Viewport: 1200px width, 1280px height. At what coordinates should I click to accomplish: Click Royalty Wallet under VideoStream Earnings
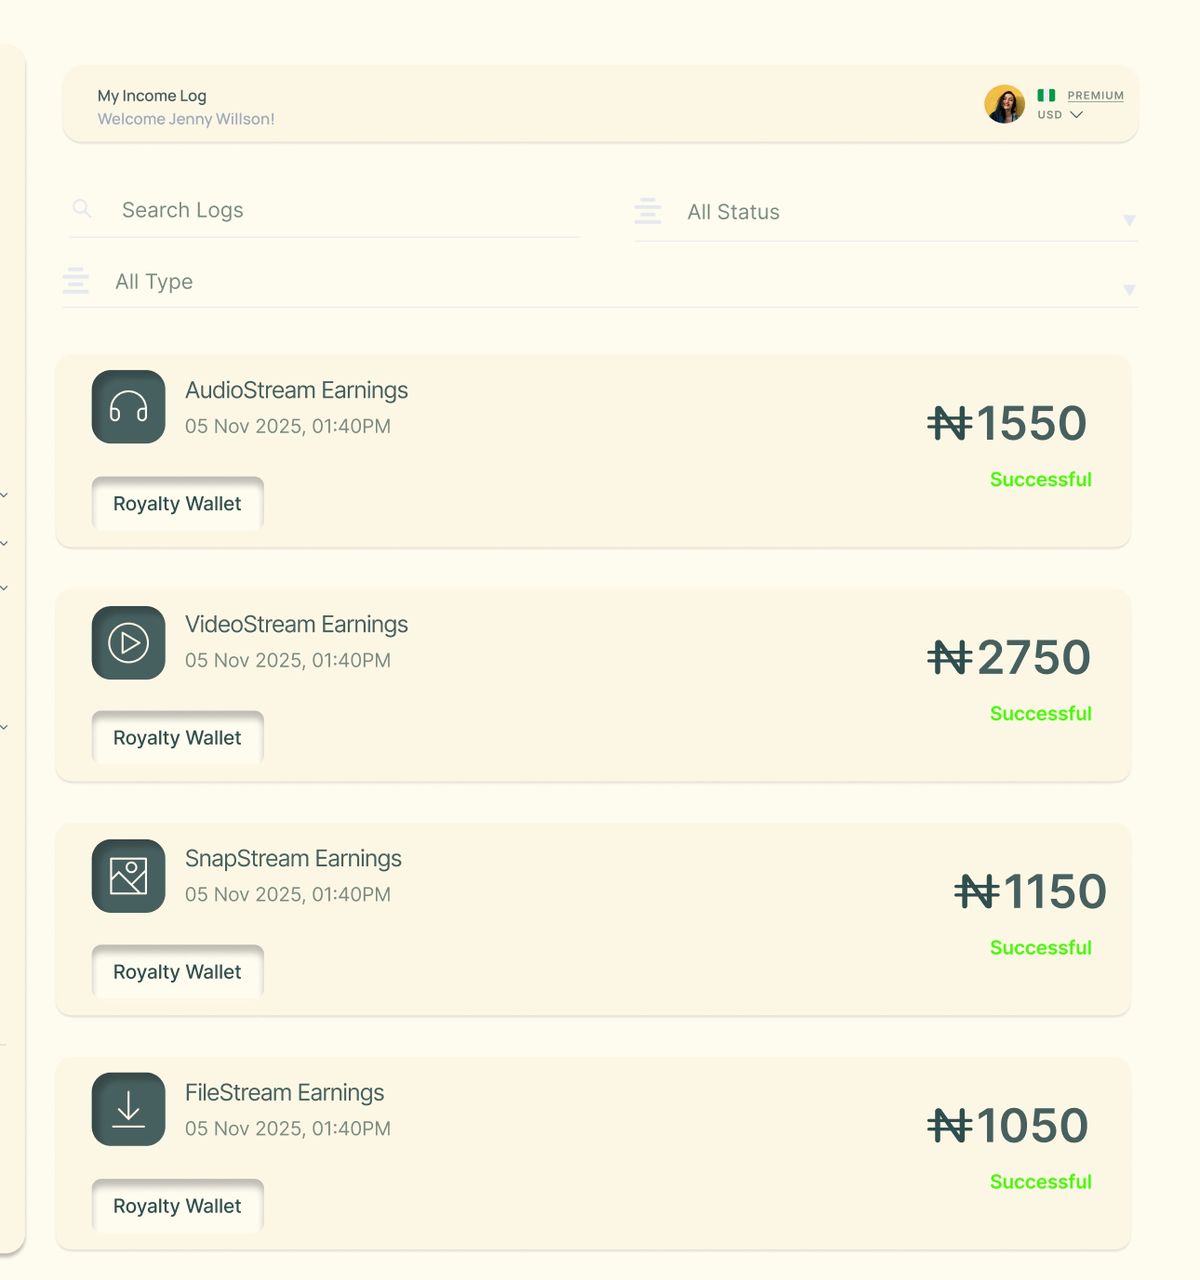pyautogui.click(x=177, y=738)
